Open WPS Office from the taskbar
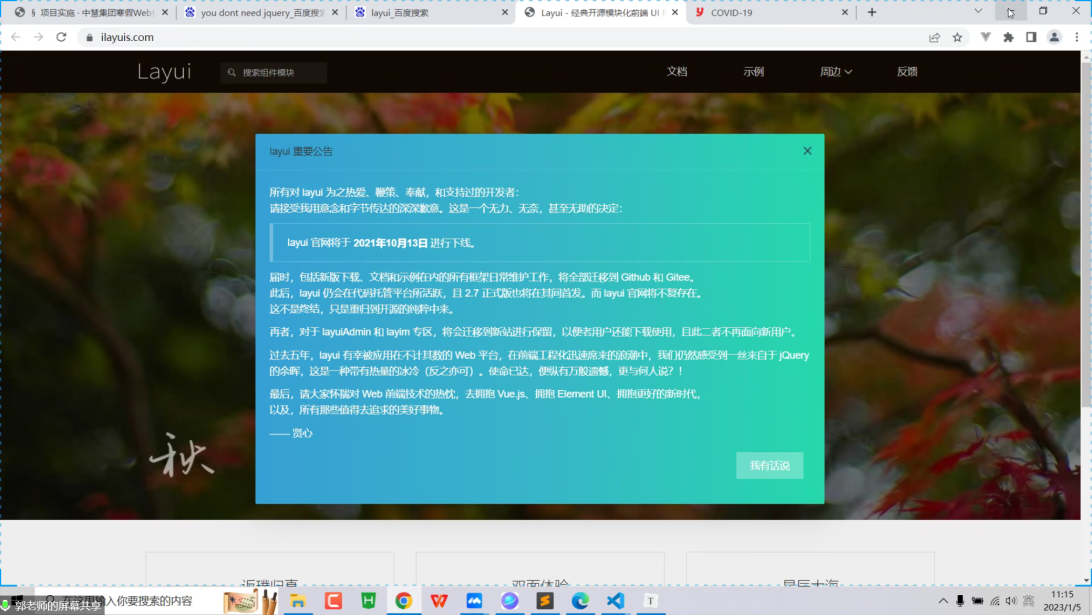1092x615 pixels. (439, 600)
